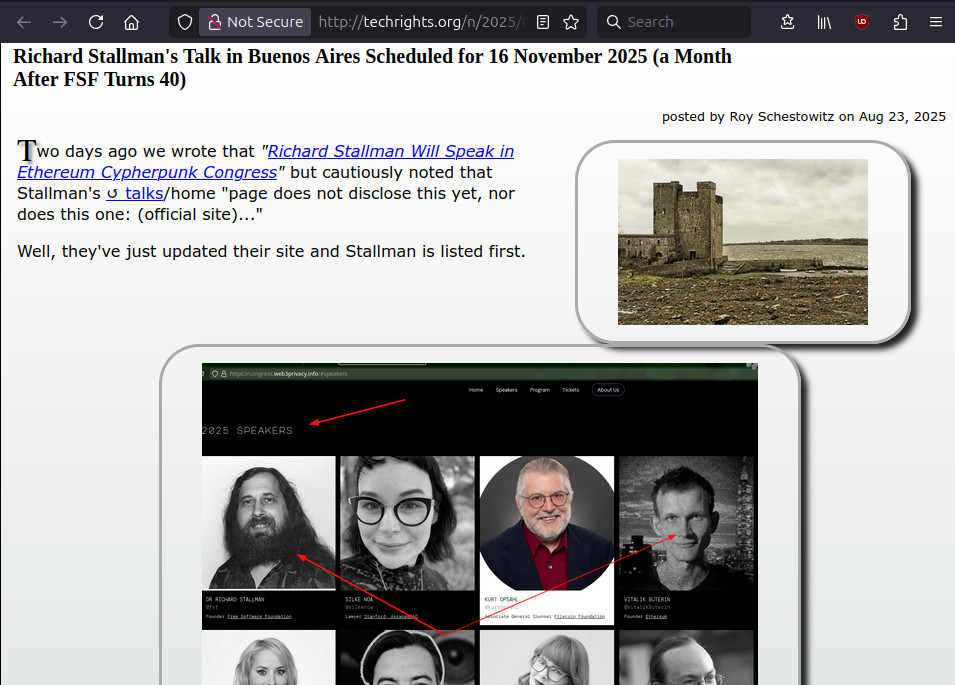This screenshot has height=685, width=955.
Task: Click the "About Us" pill in the embedded navigation
Action: (x=608, y=390)
